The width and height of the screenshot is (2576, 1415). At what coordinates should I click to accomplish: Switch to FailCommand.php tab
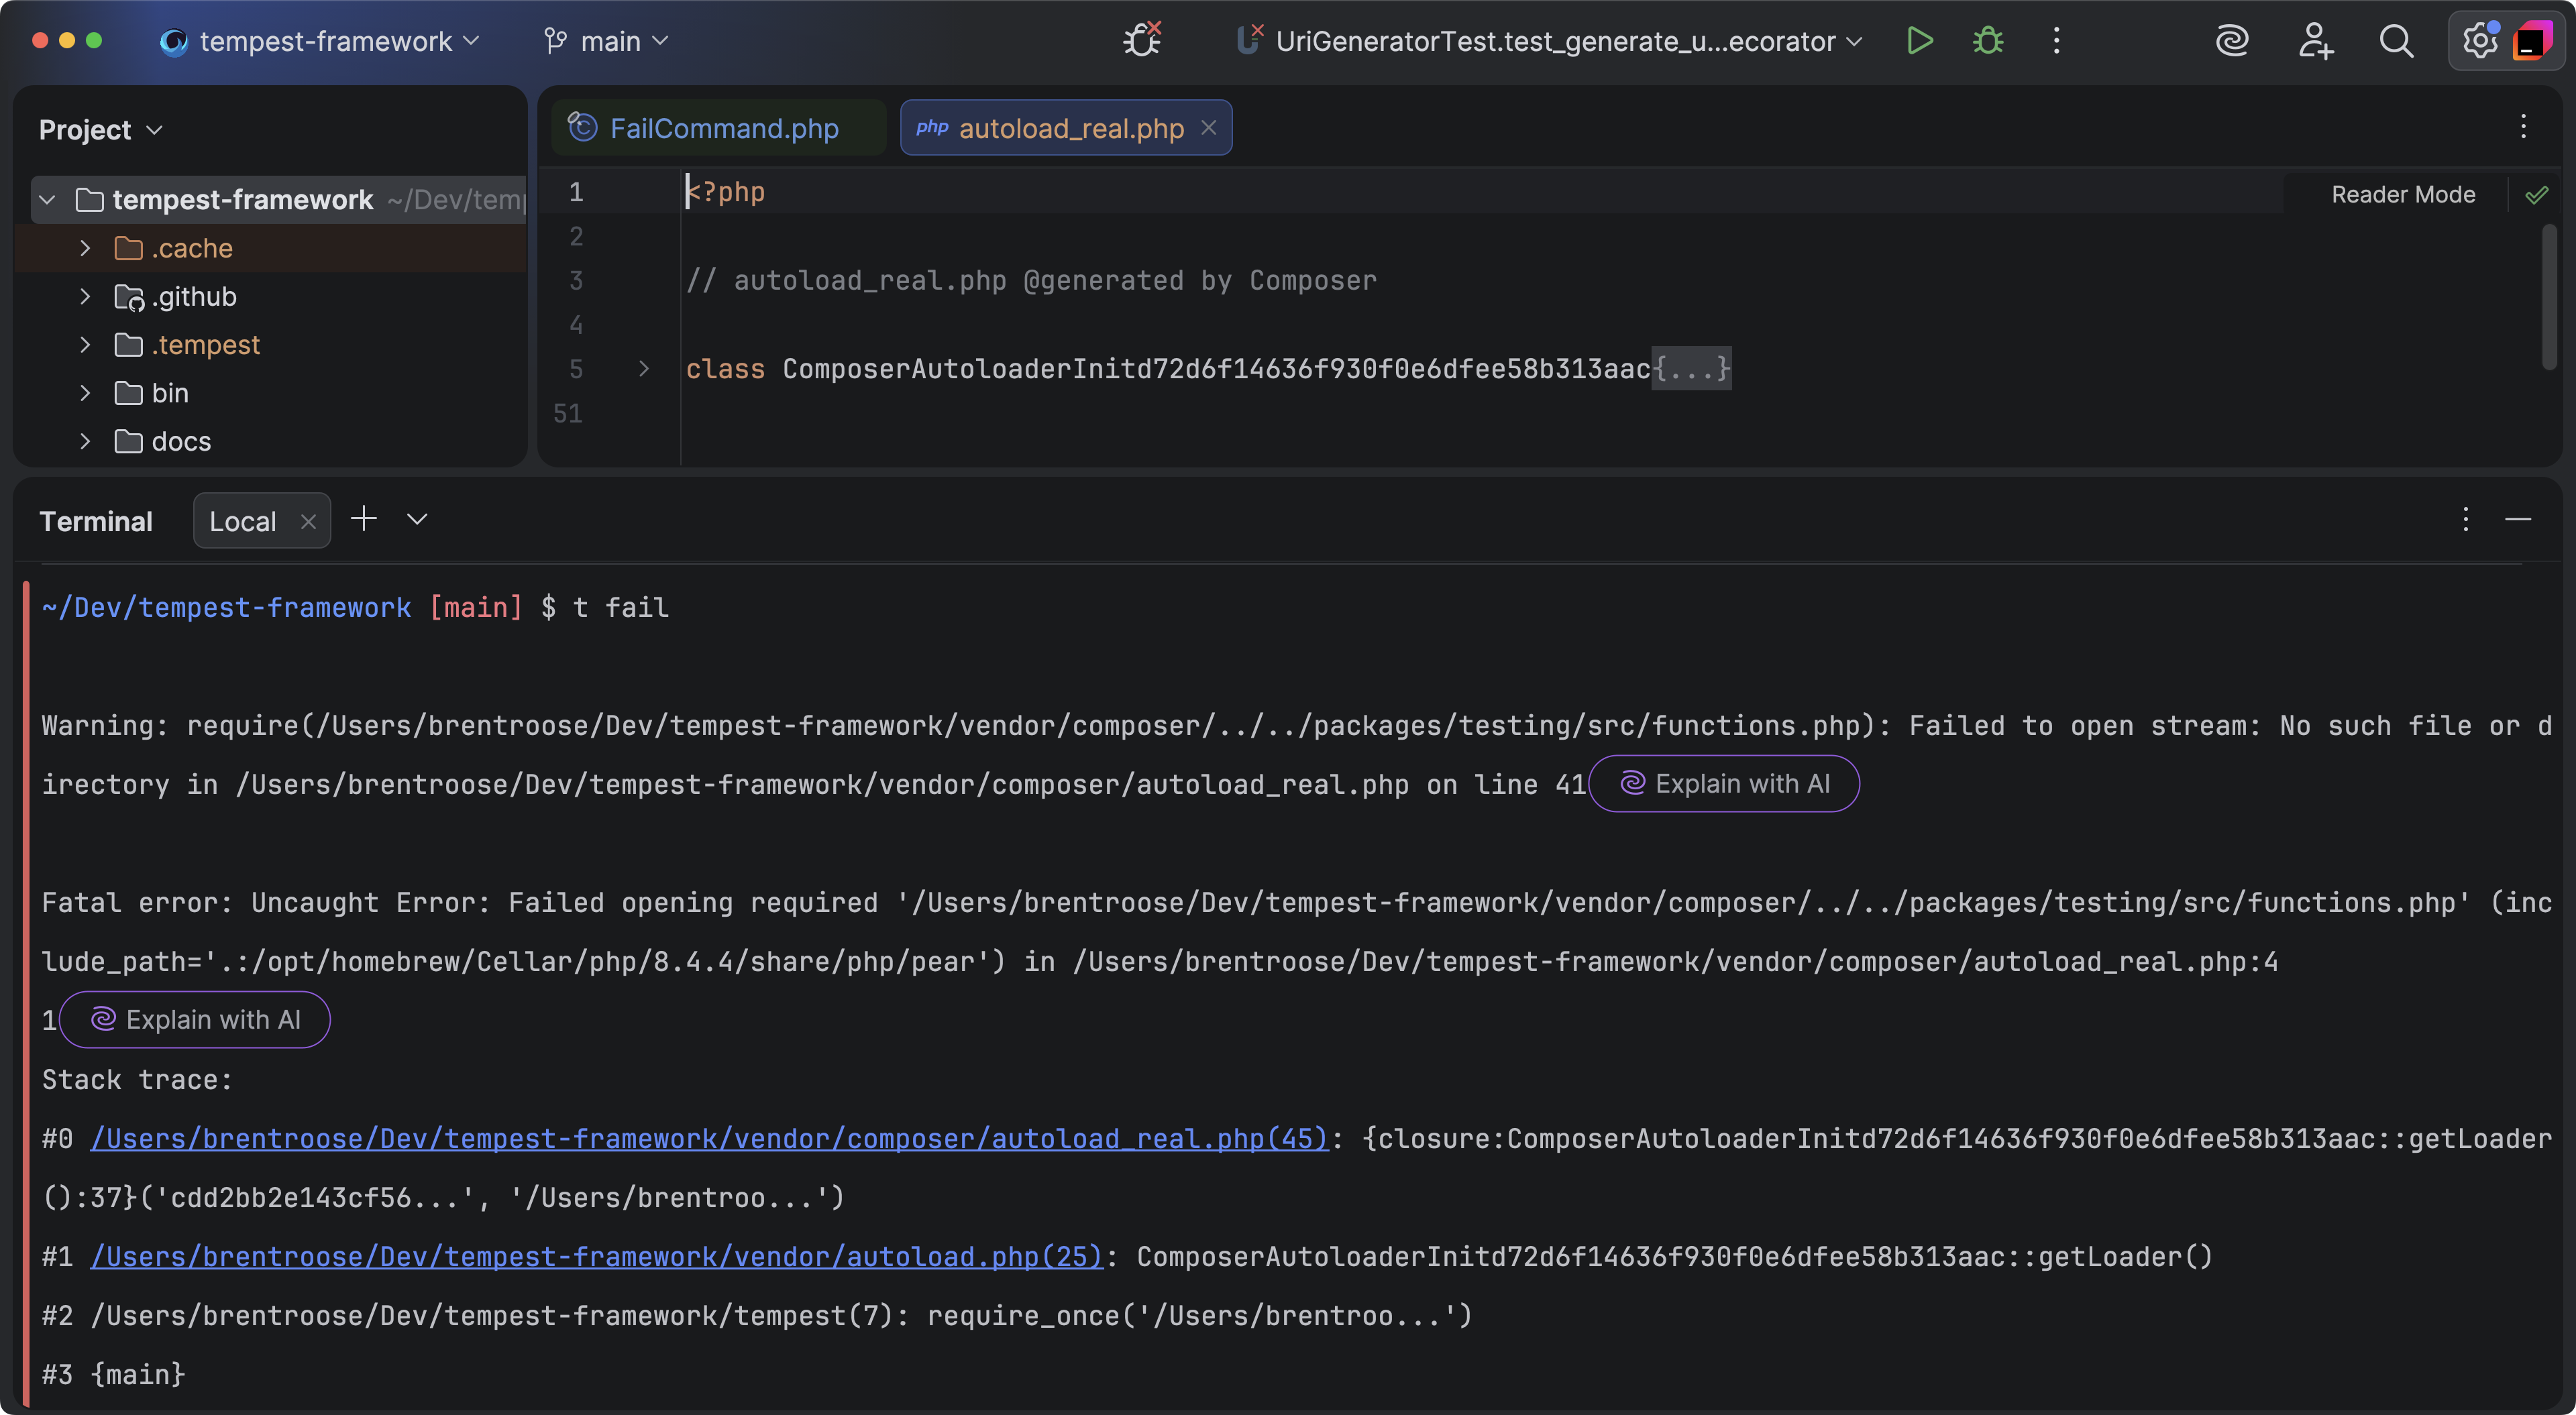pos(723,128)
